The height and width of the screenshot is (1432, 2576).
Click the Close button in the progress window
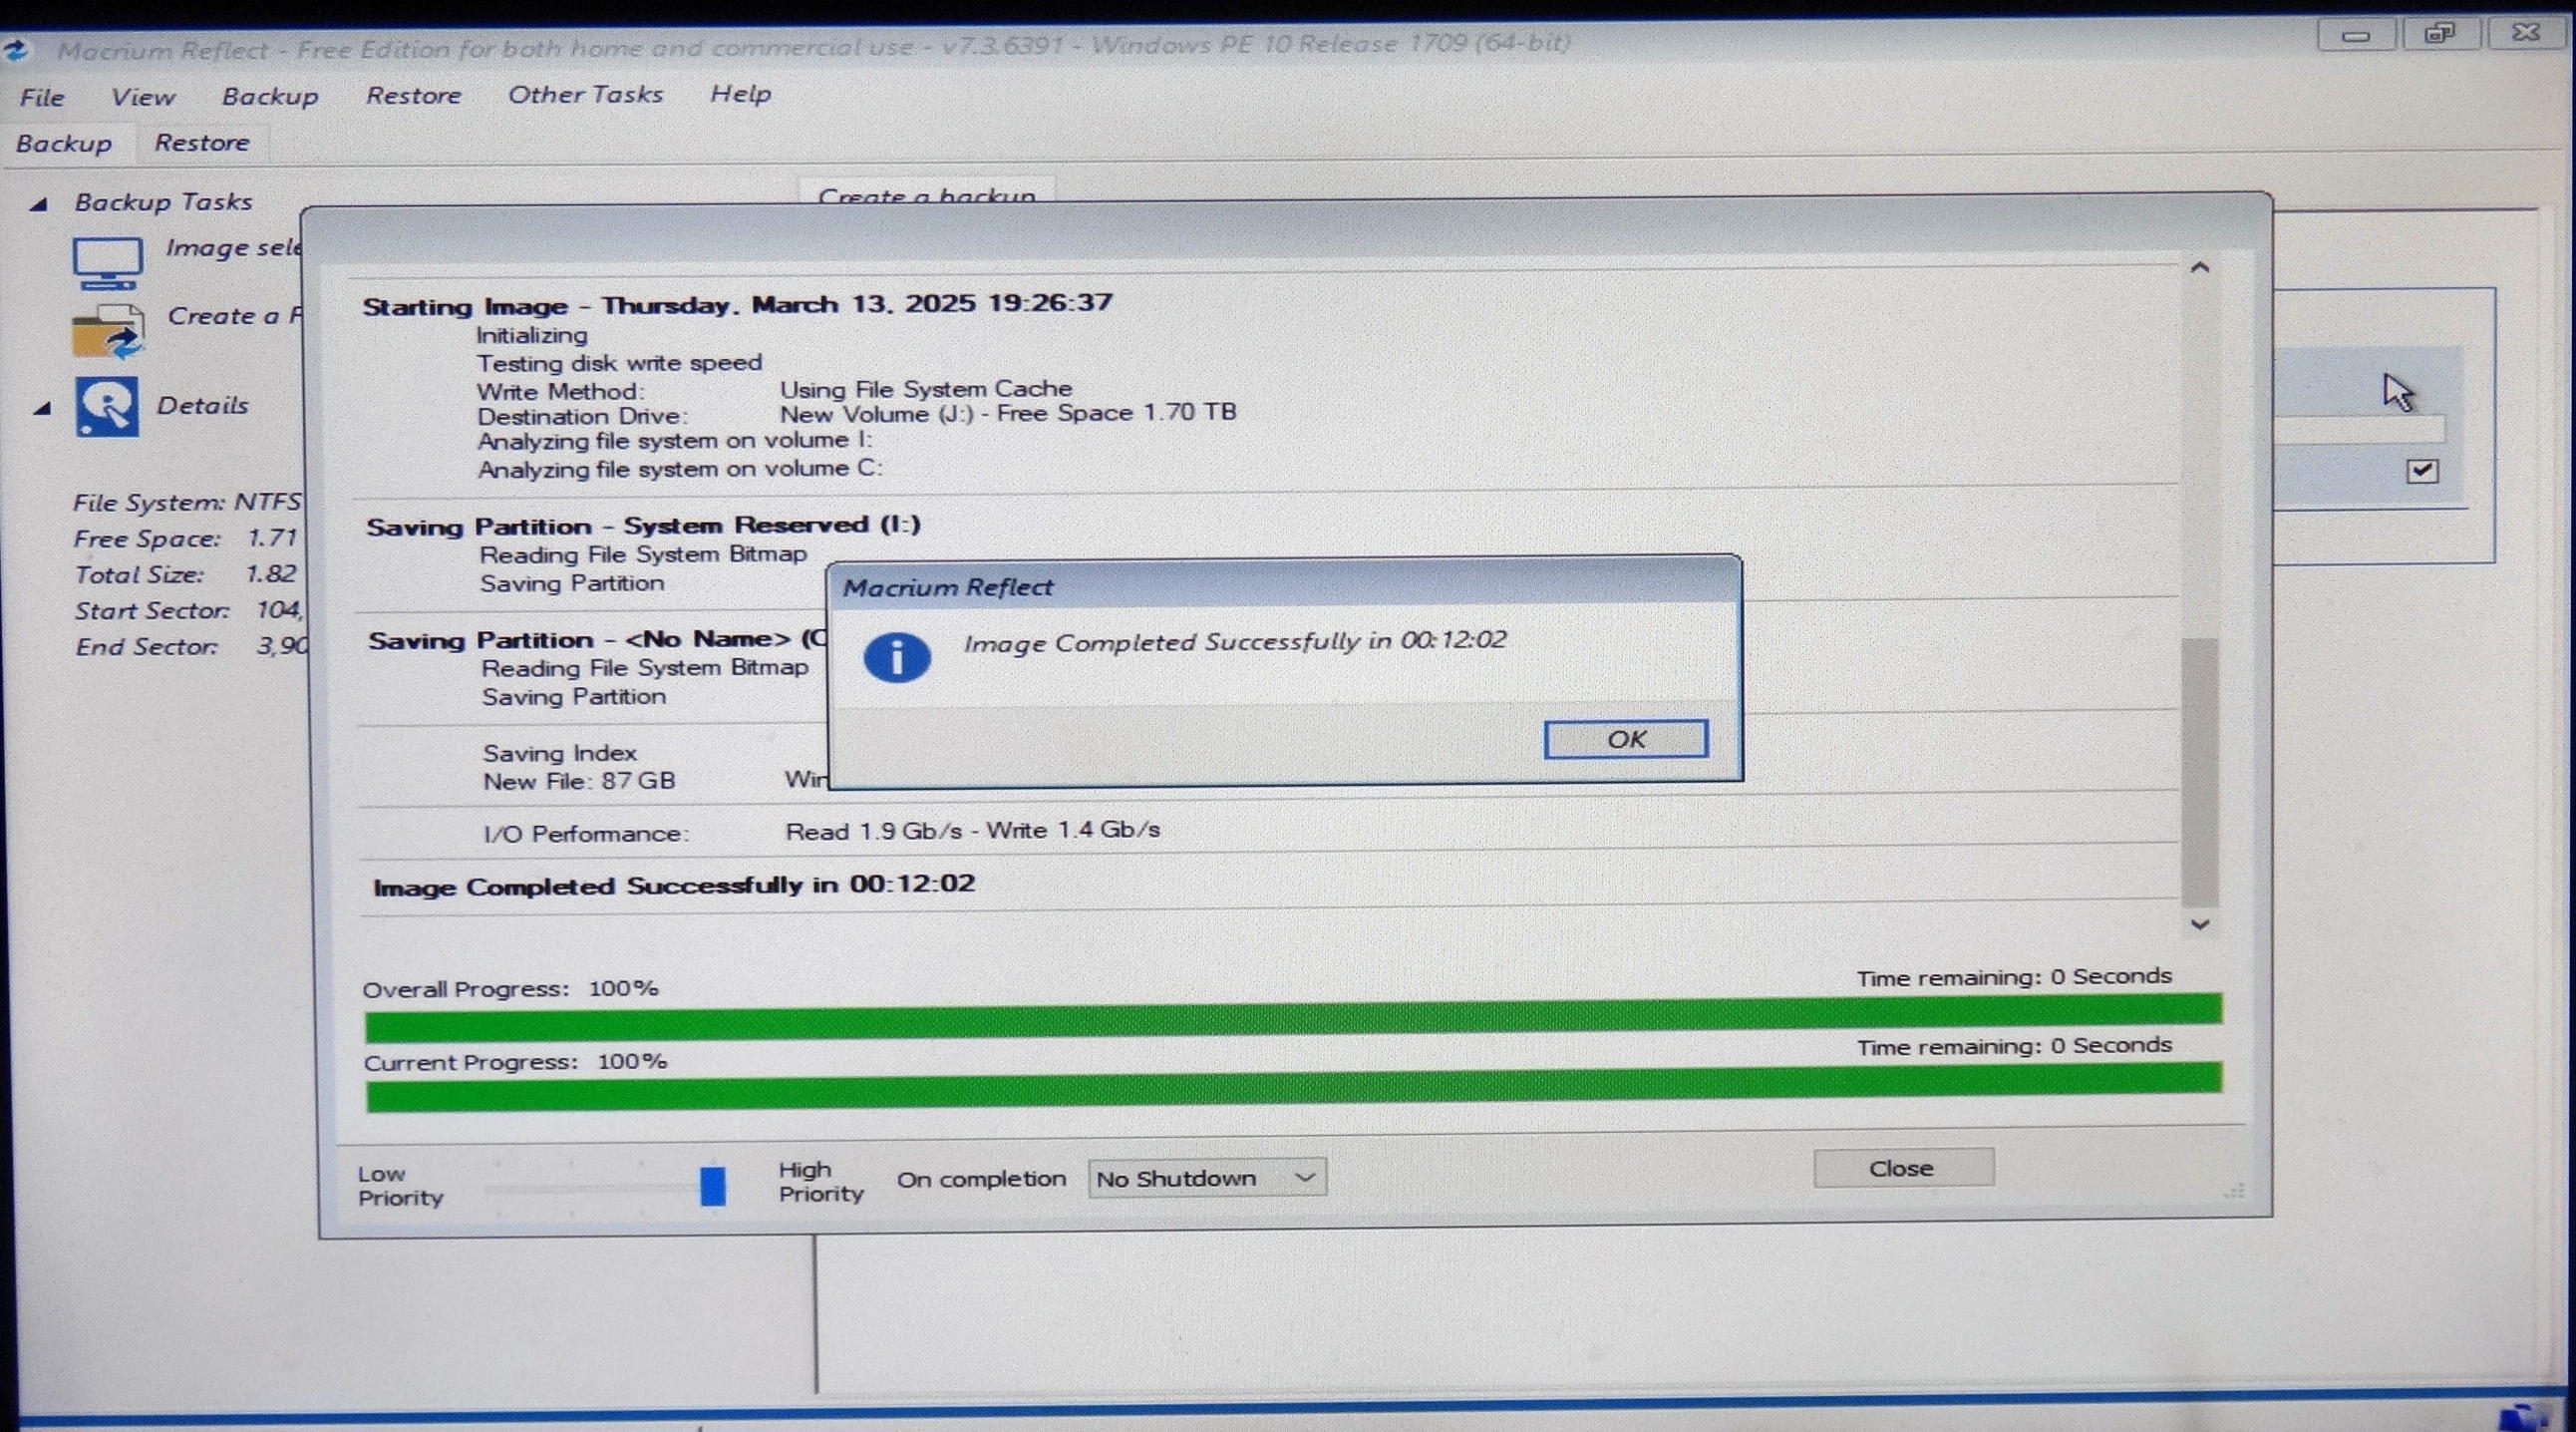coord(1903,1168)
